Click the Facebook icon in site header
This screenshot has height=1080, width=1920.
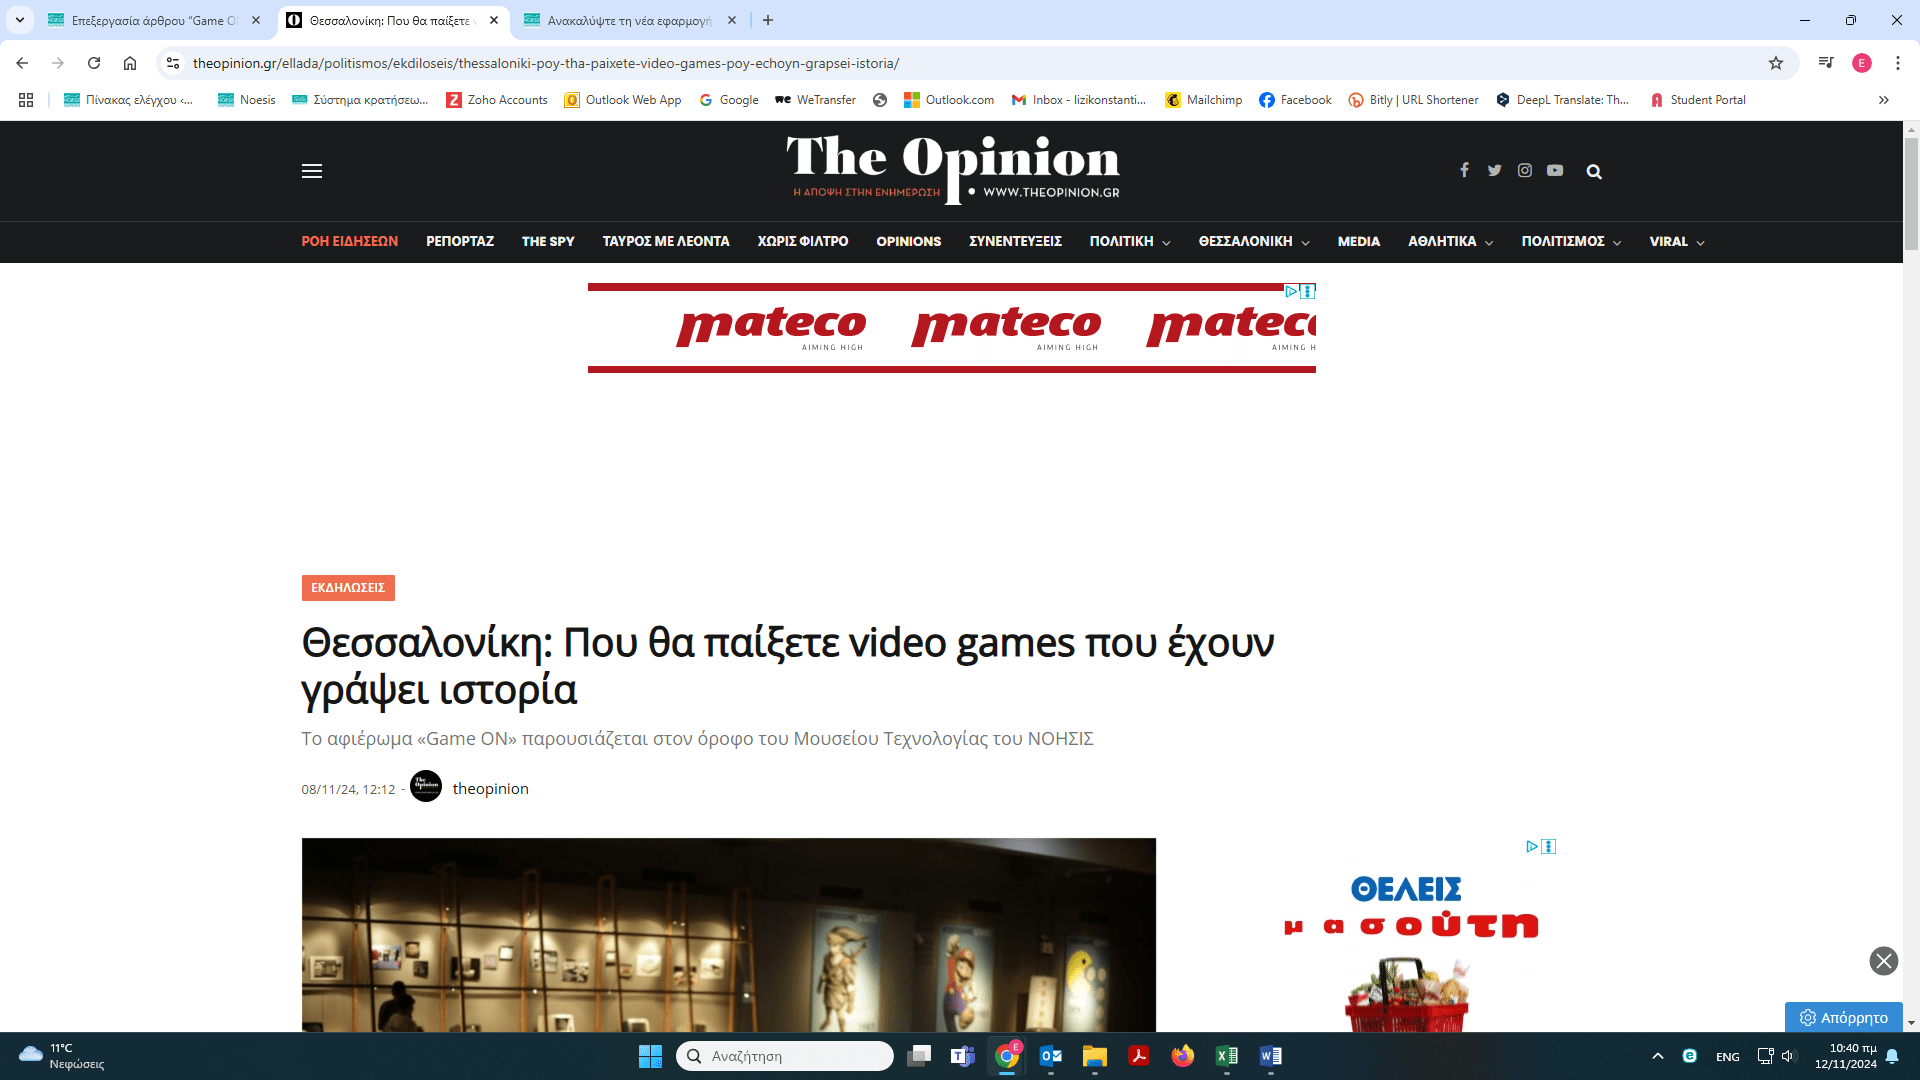click(x=1464, y=170)
